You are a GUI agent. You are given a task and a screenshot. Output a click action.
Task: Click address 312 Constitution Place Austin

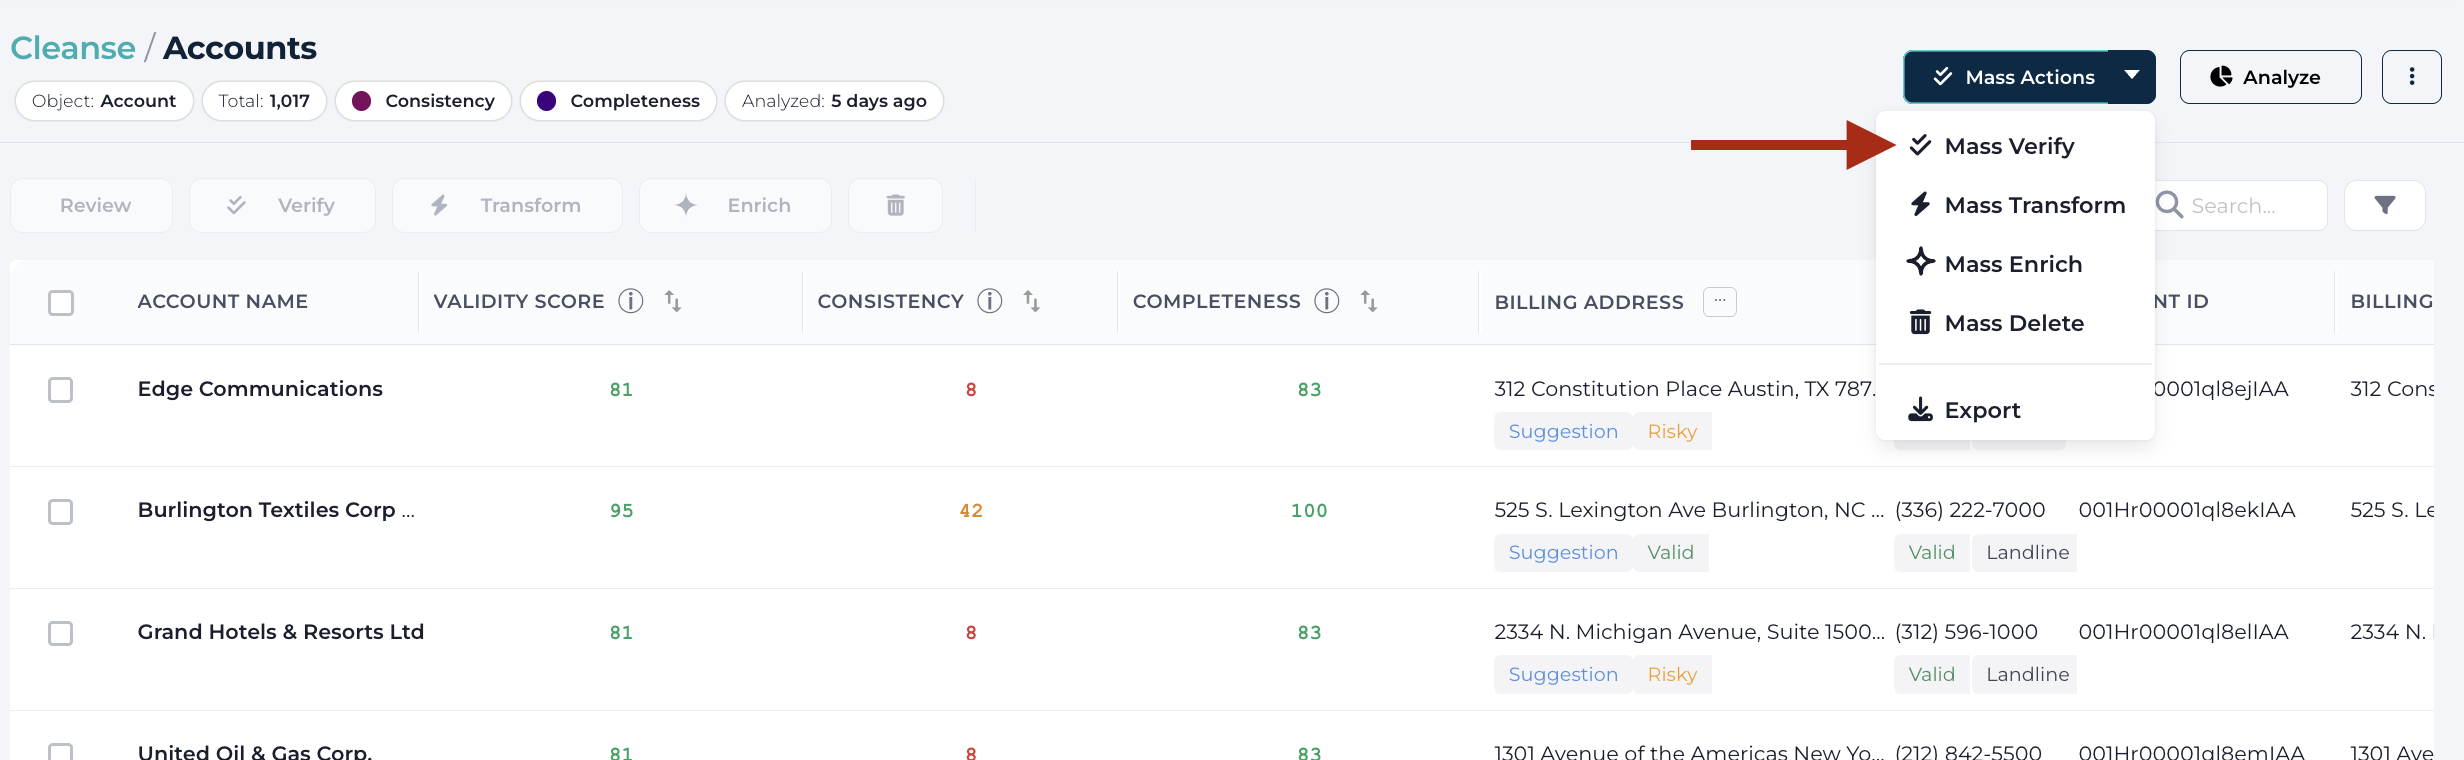tap(1685, 389)
